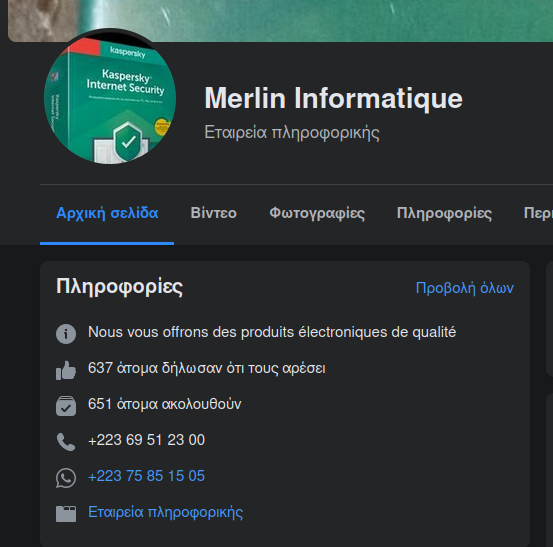Screen dimensions: 553x547
Task: Click the thumbs-up likes icon
Action: (x=66, y=370)
